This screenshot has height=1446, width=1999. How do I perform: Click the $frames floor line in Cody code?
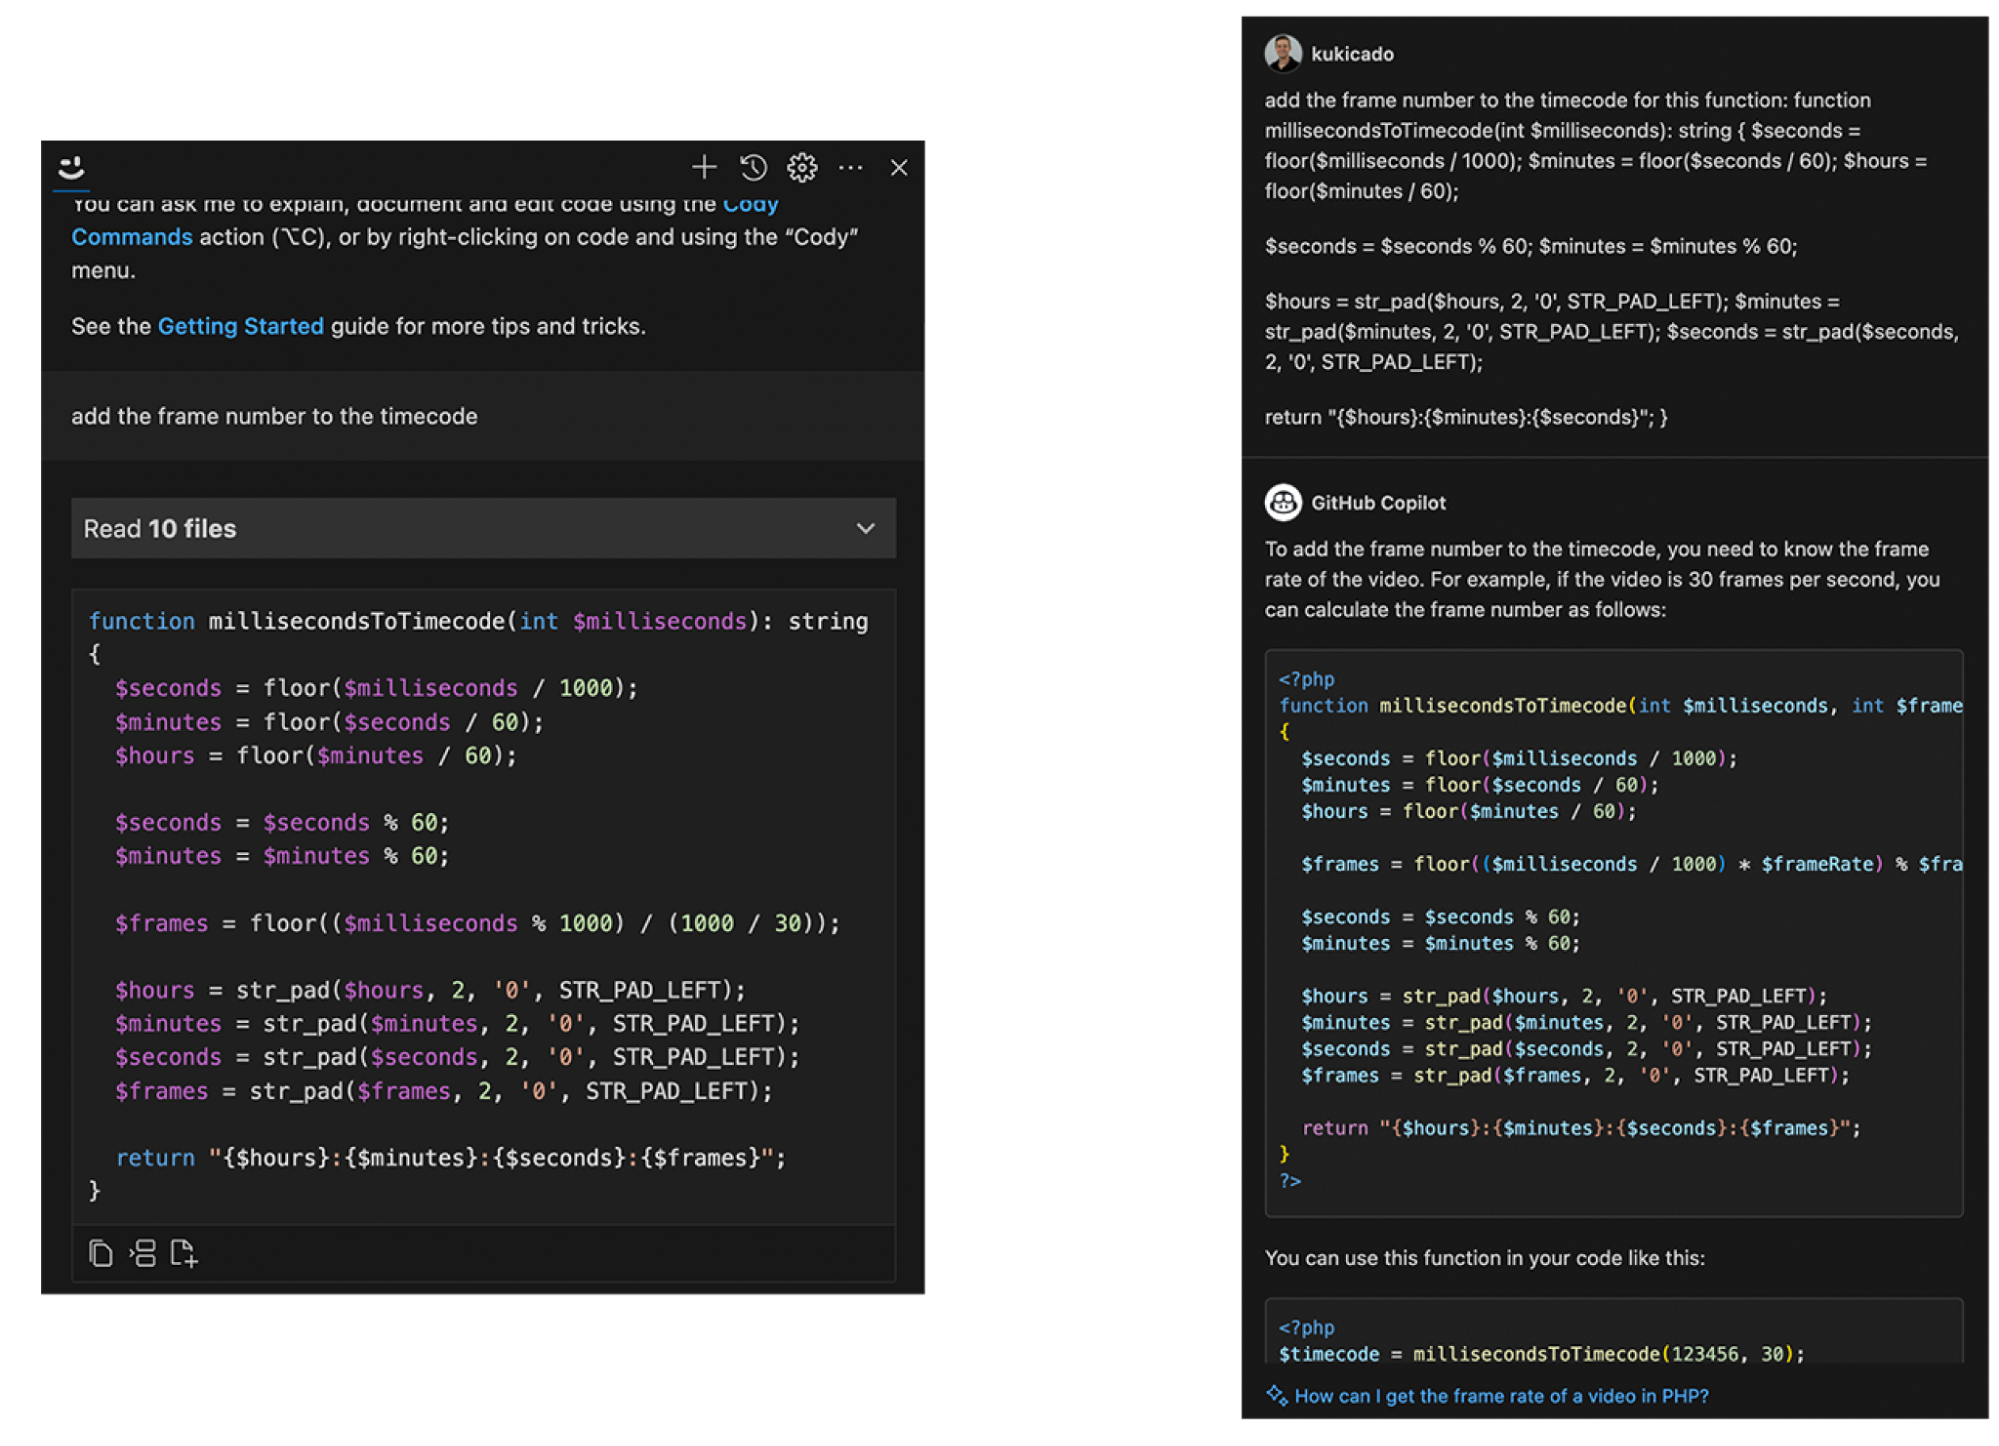point(477,923)
